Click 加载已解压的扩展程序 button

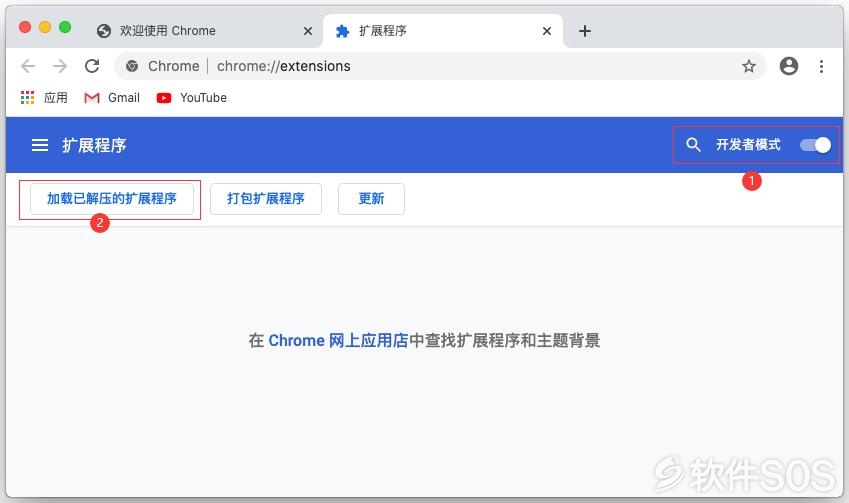(112, 199)
